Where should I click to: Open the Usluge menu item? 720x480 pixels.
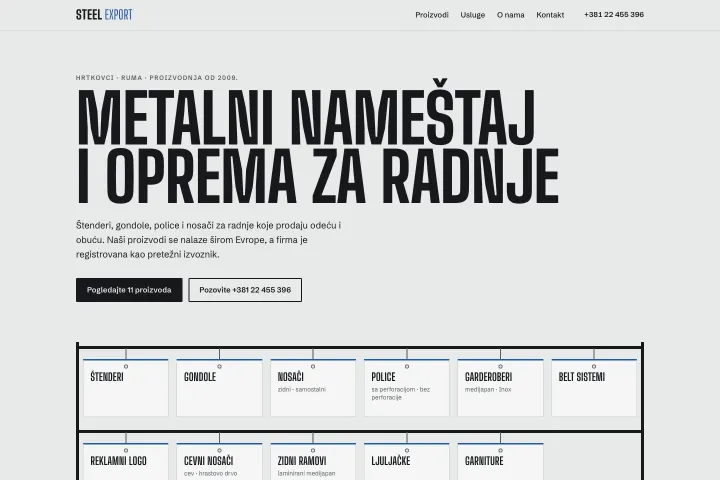472,15
